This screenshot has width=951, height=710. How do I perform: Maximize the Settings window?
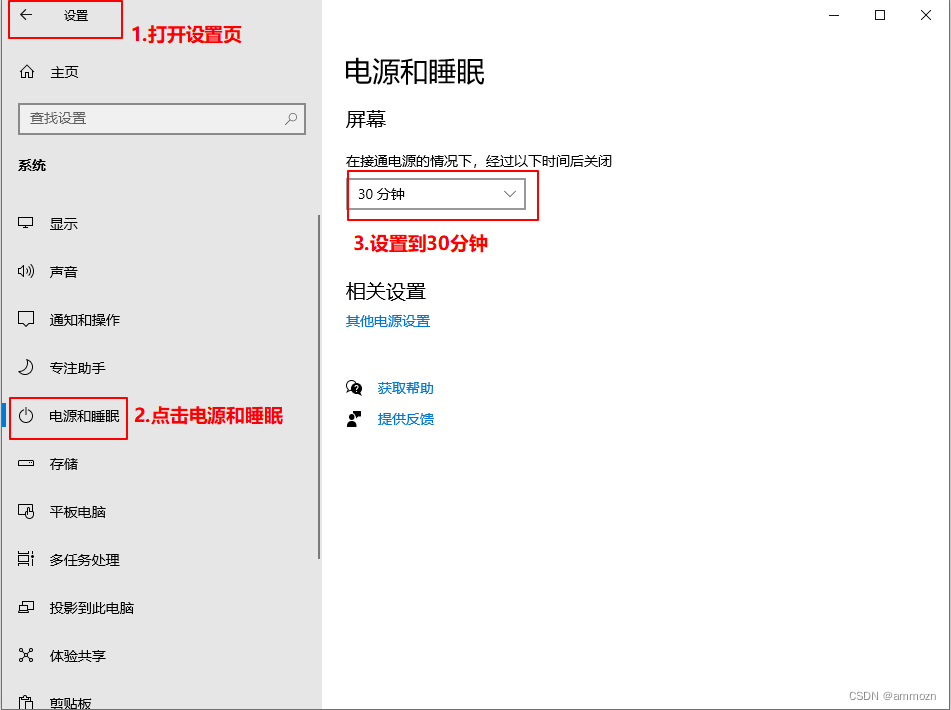880,15
